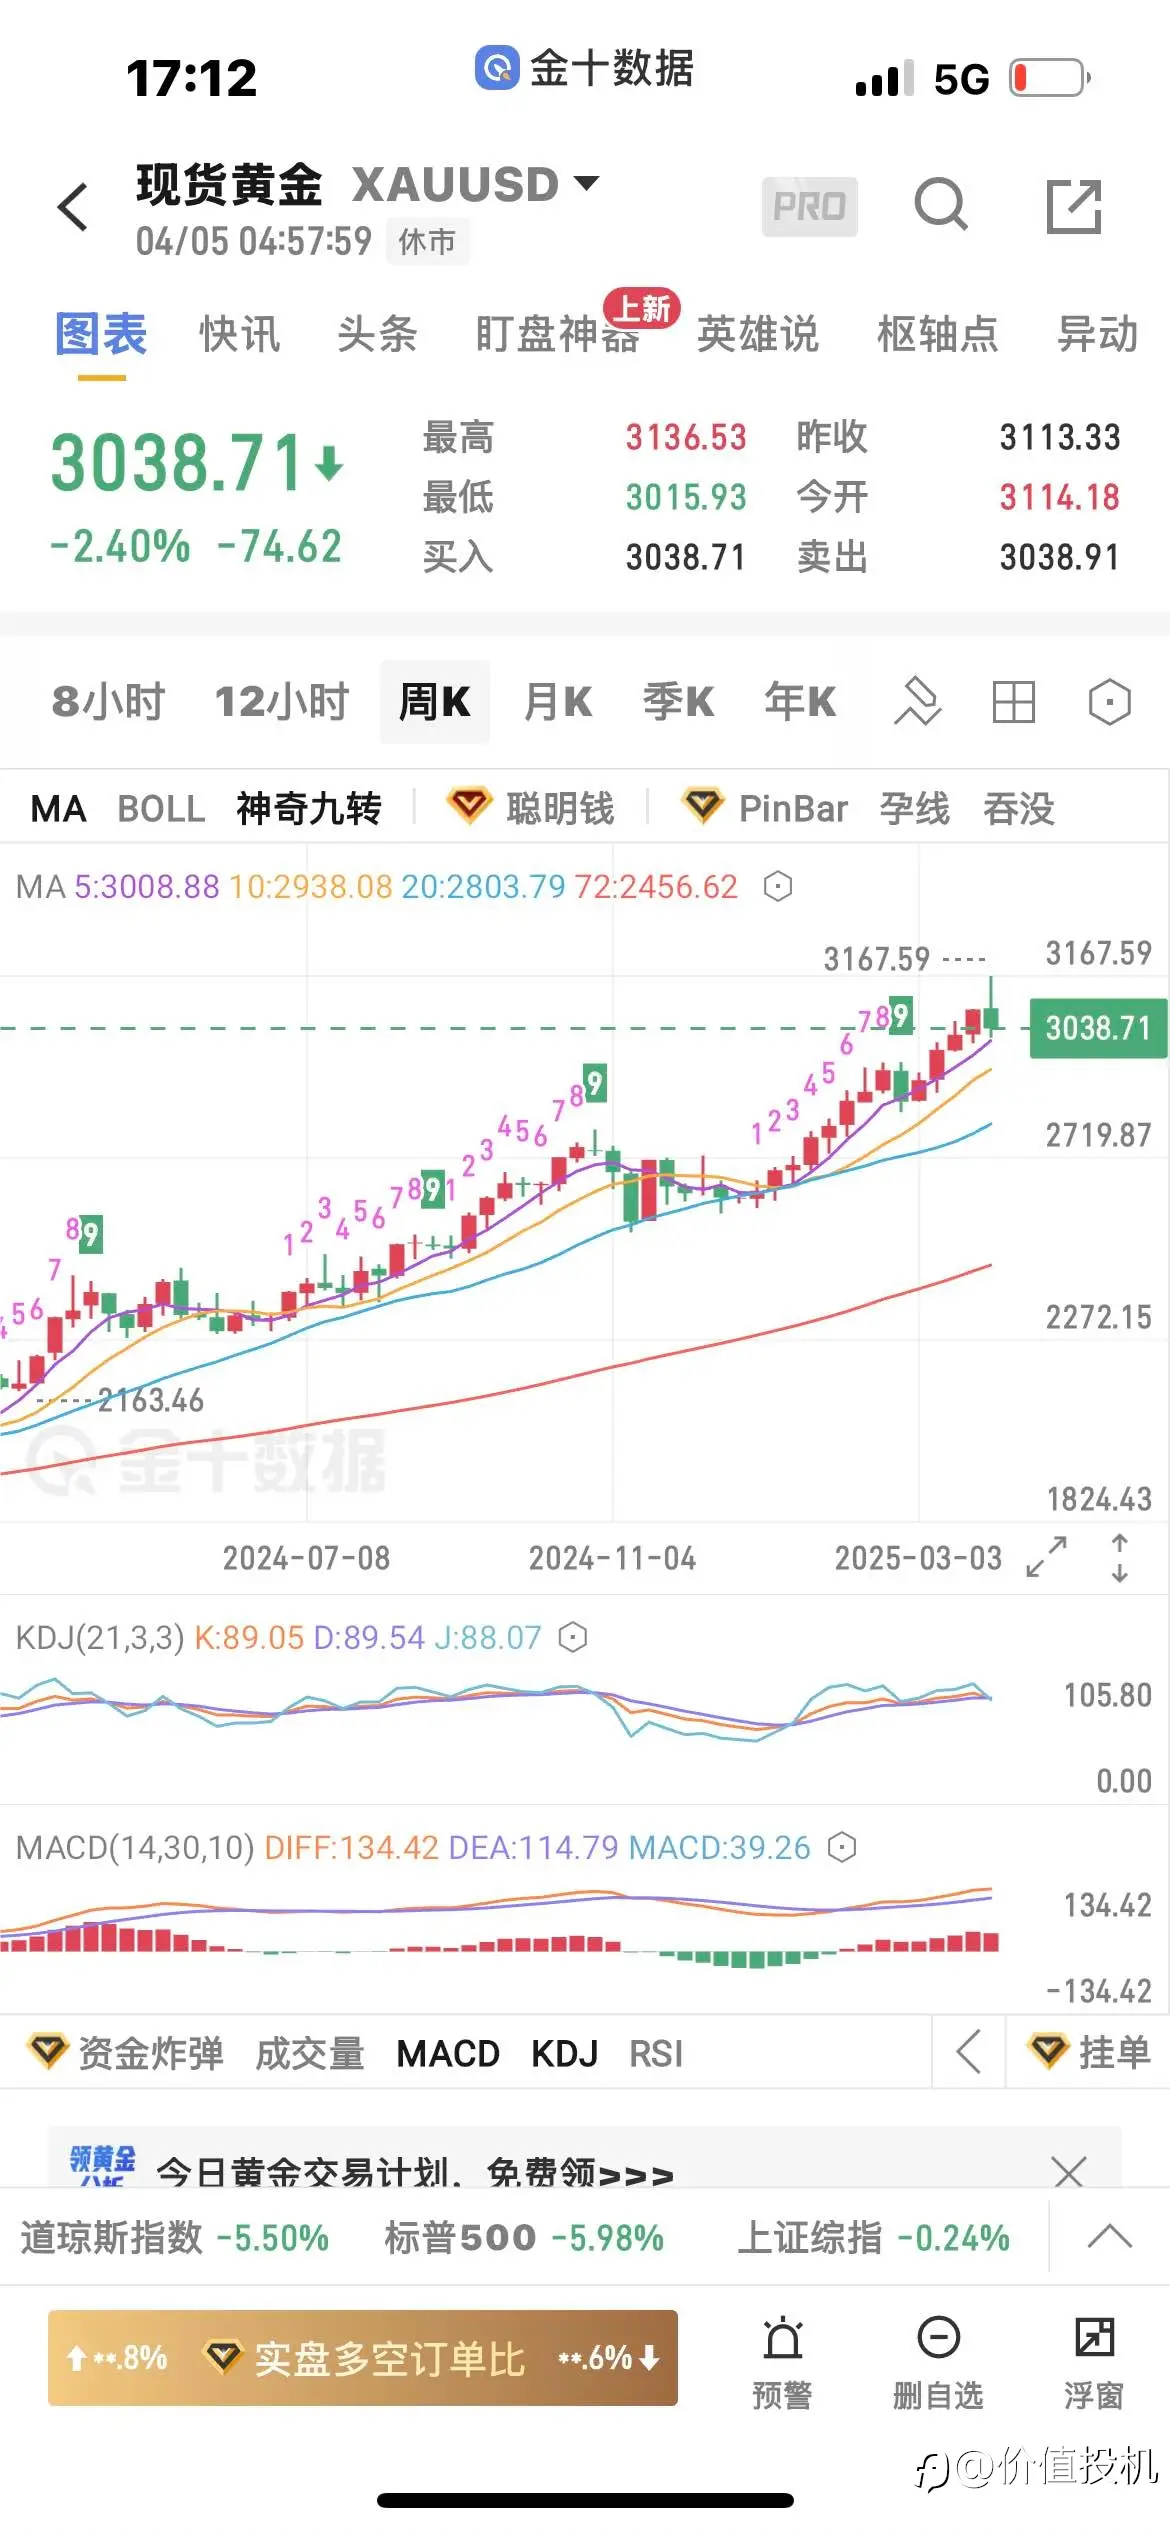Tap the 休市 market status badge
The height and width of the screenshot is (2532, 1170).
point(427,241)
